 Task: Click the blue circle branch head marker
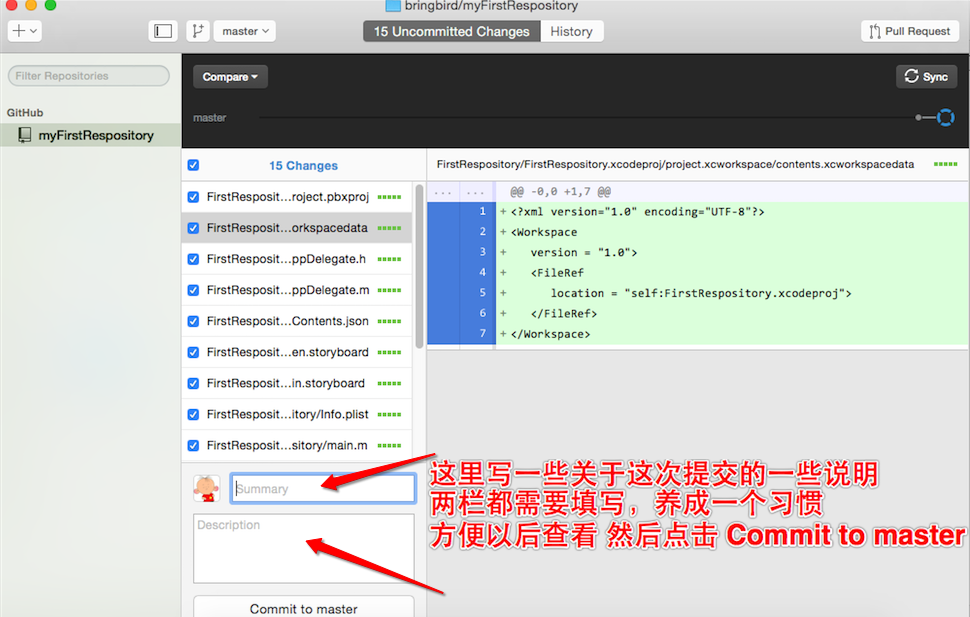point(945,117)
